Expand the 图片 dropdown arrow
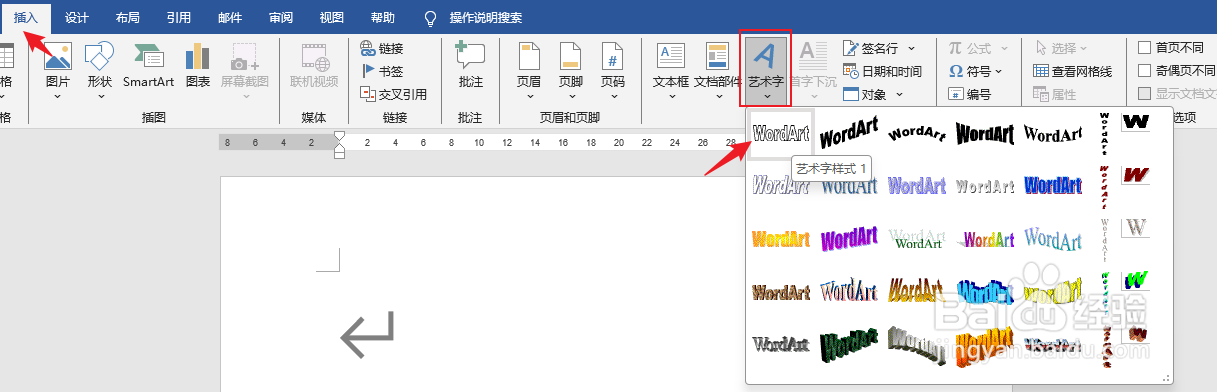 pos(57,97)
